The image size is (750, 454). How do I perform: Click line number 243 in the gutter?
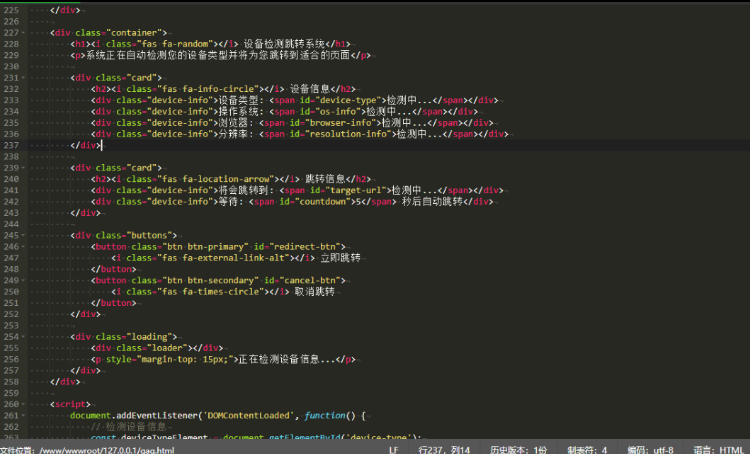(x=11, y=212)
